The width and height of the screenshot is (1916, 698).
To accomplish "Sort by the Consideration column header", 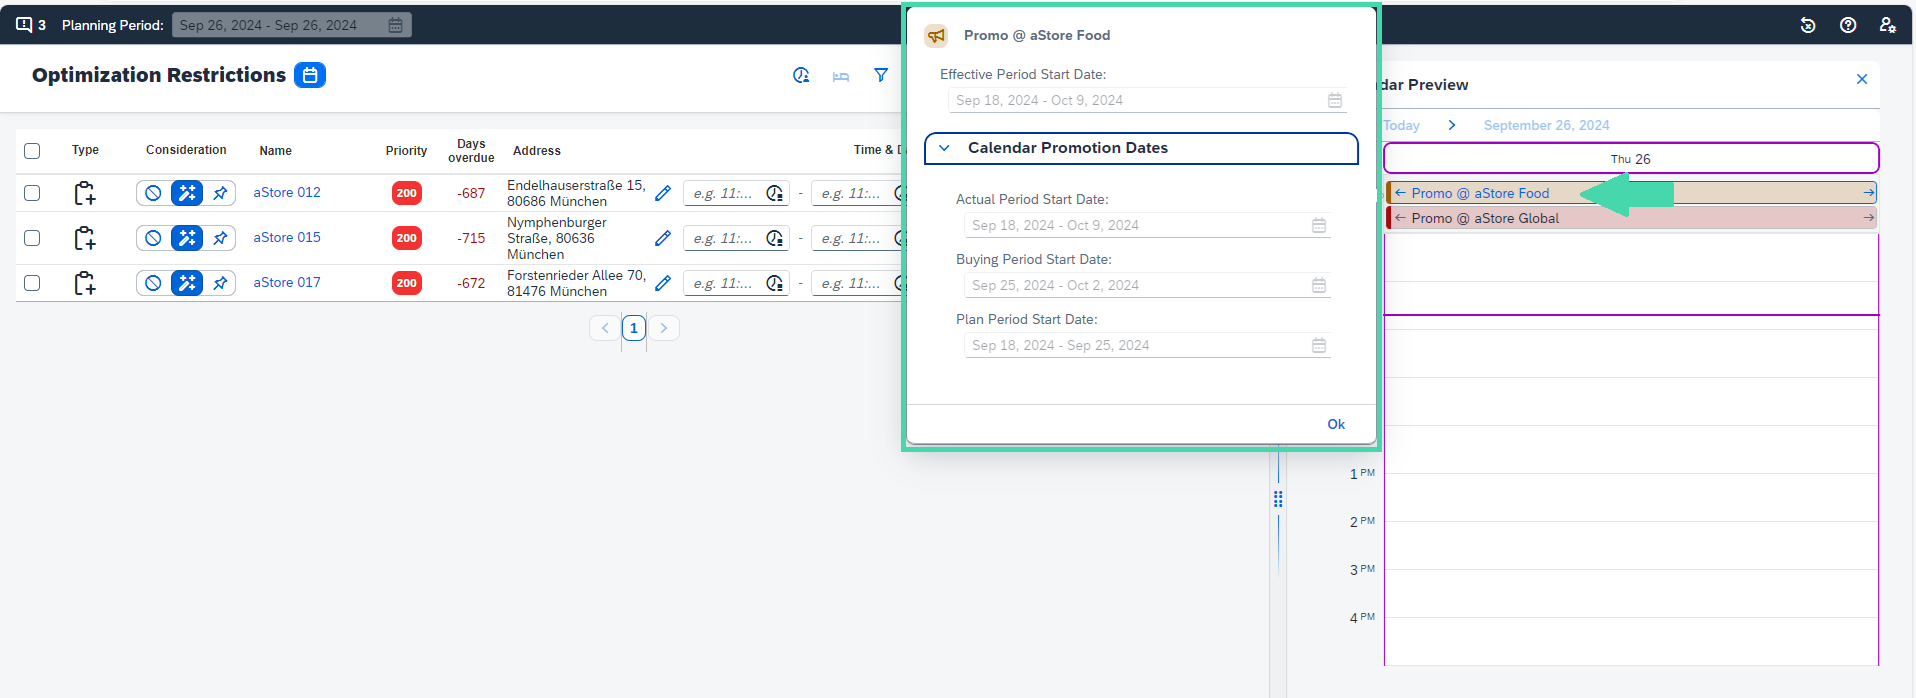I will (x=186, y=150).
